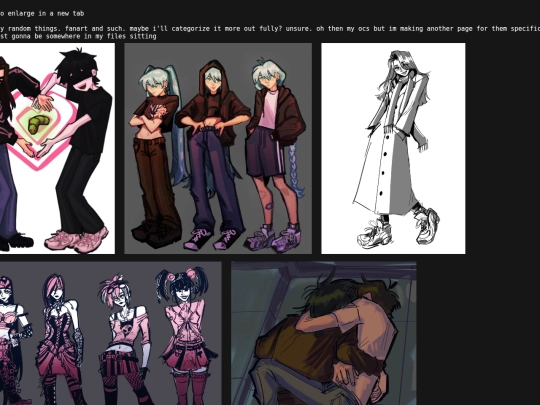This screenshot has width=540, height=405.
Task: Enlarge the three teal-haired characters artwork
Action: [x=218, y=148]
